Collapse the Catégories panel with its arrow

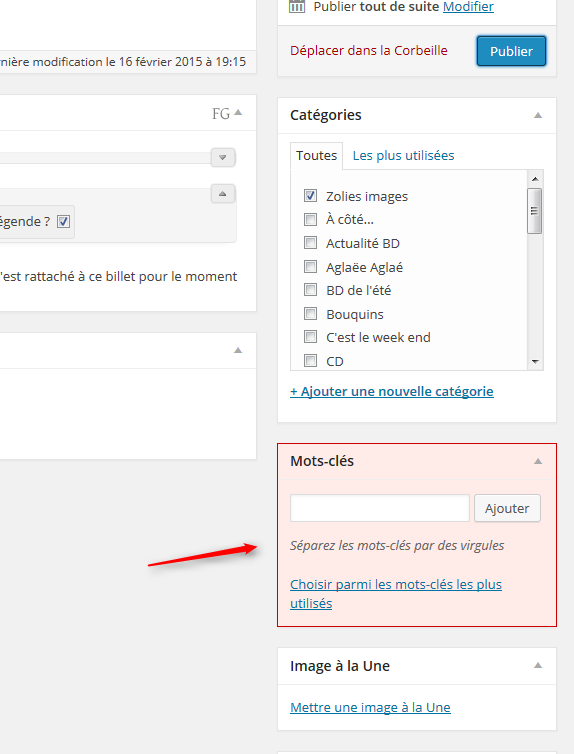(538, 115)
